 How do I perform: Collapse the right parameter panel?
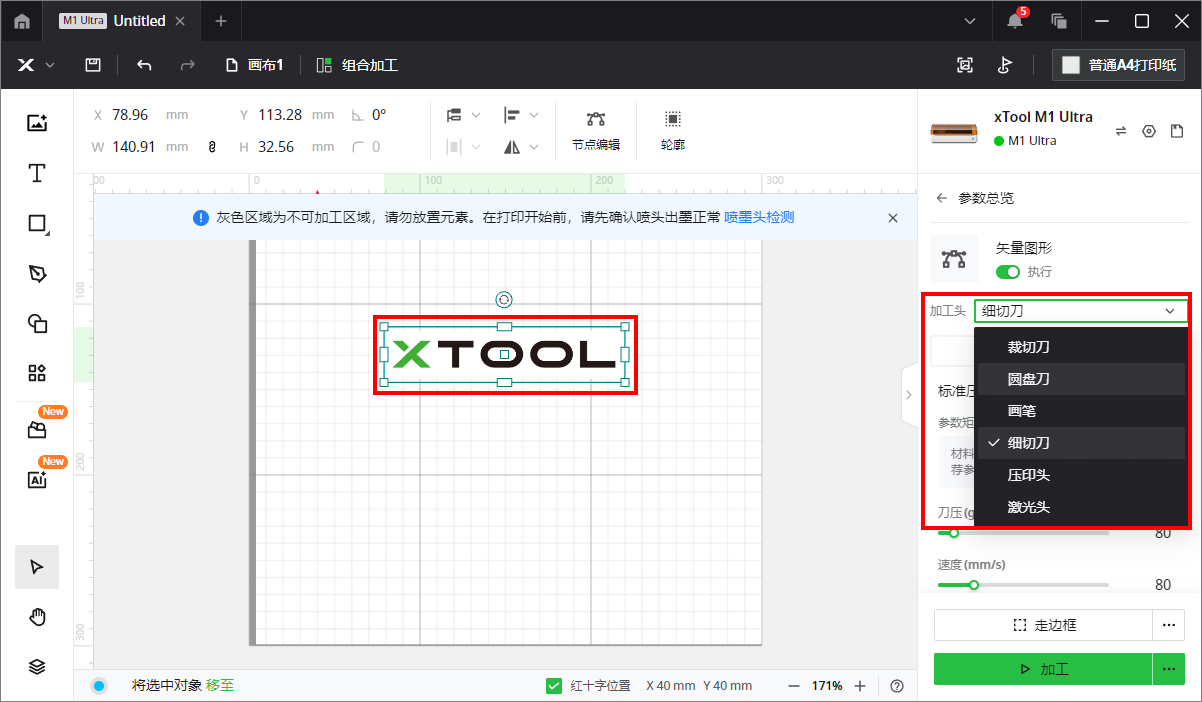(908, 395)
